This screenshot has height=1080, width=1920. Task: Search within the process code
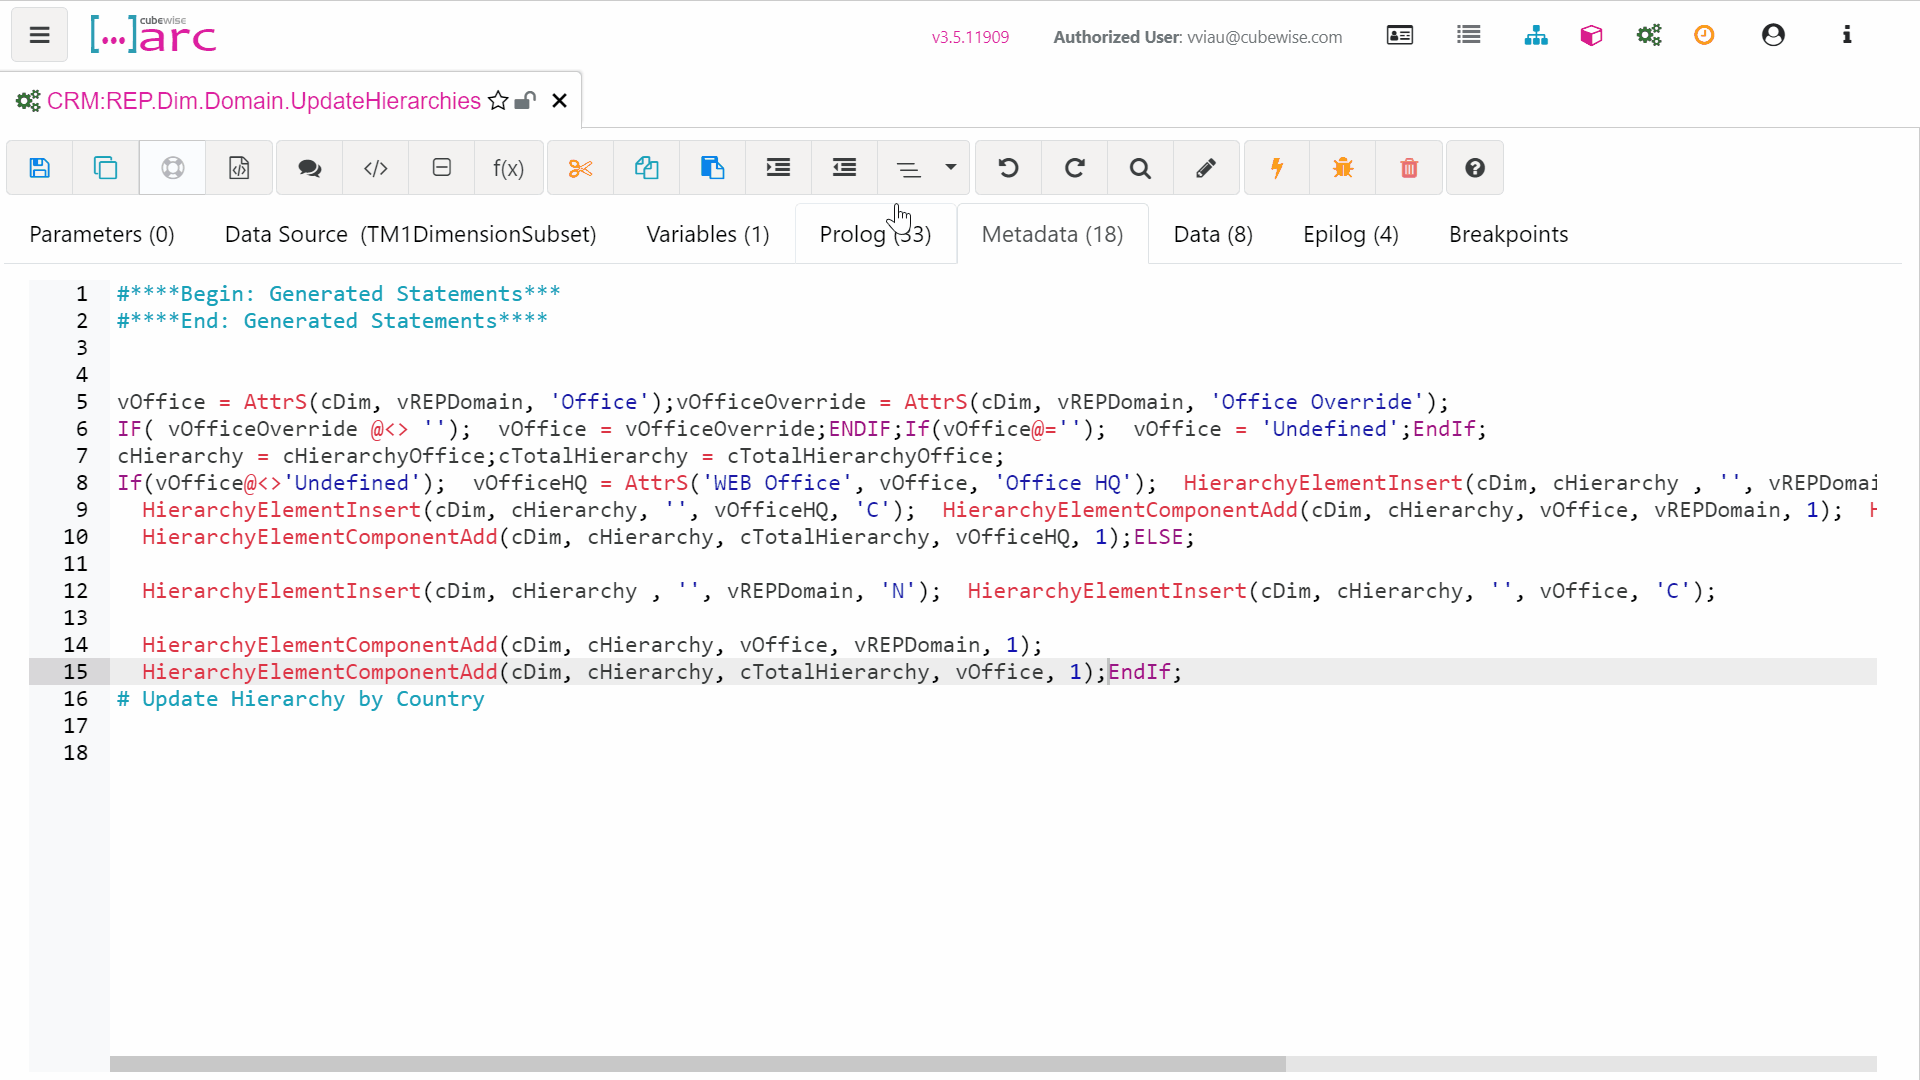[x=1139, y=167]
